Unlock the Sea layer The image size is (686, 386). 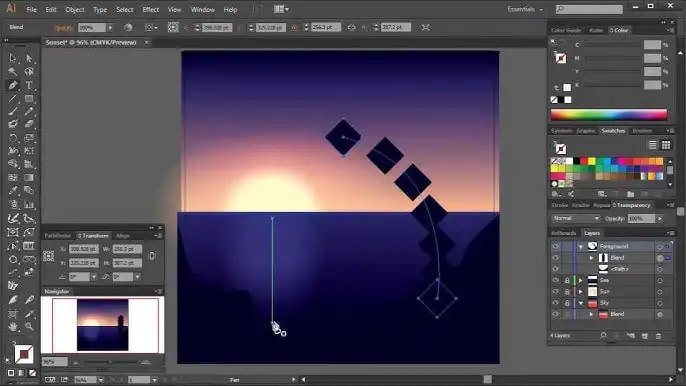[x=567, y=280]
